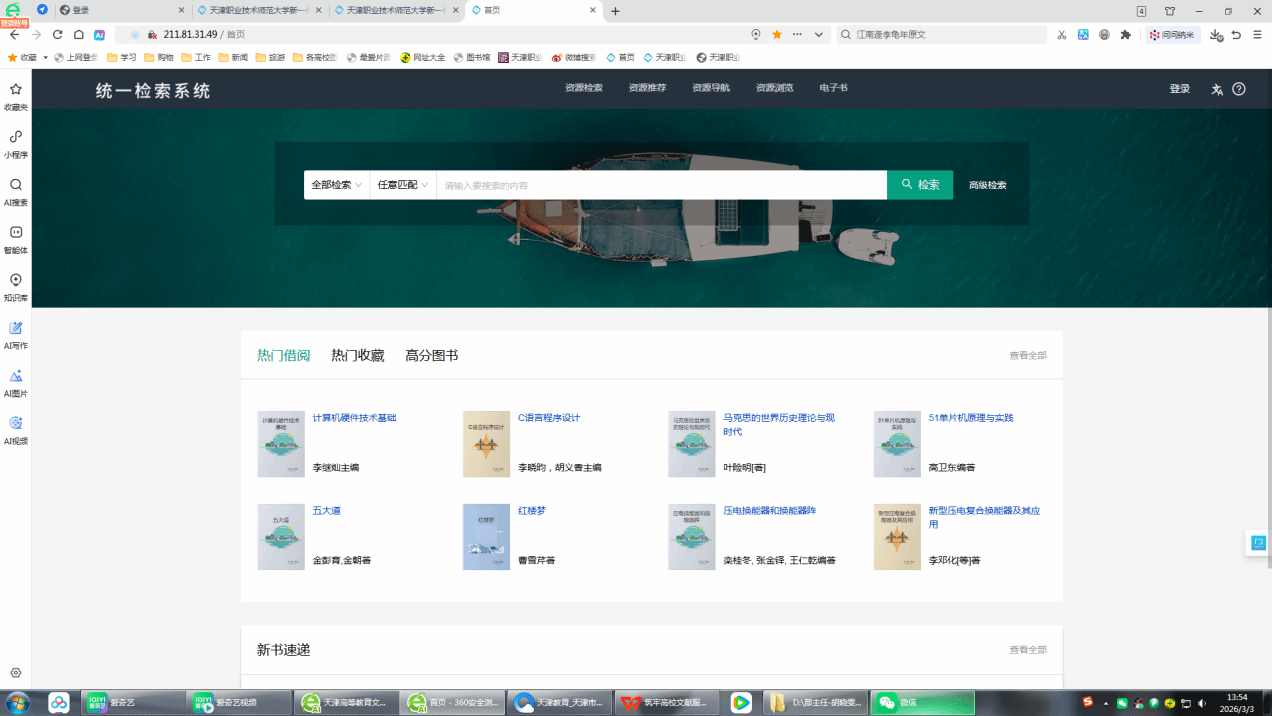1272x716 pixels.
Task: Open the 资源导航 menu item
Action: click(711, 88)
